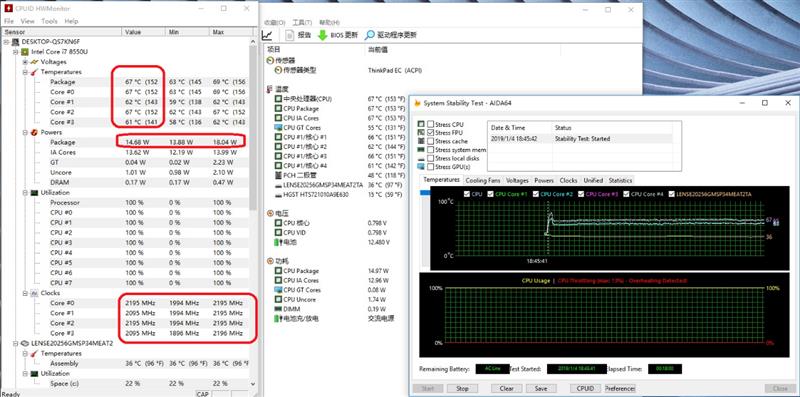Collapse the DESKTOP-QS7KN6F root node

tap(7, 41)
